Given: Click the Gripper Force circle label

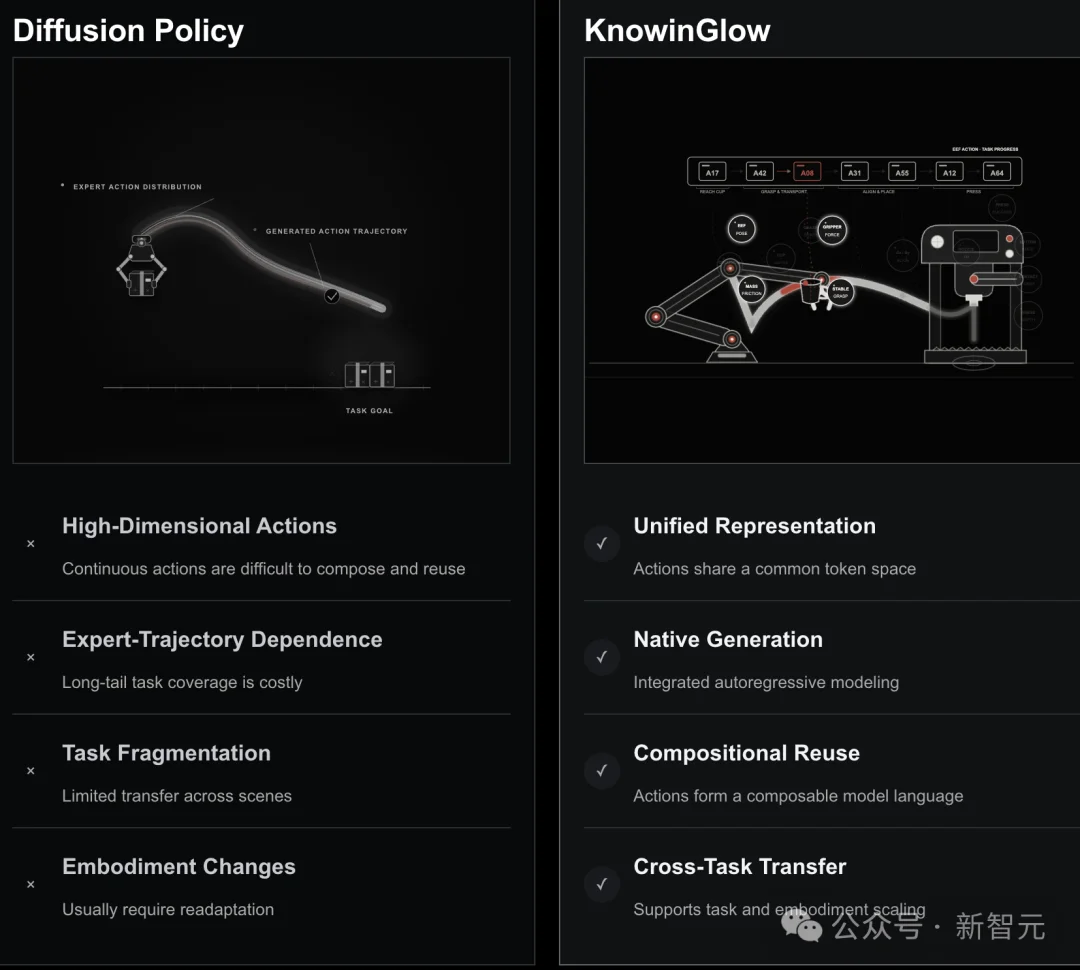Looking at the screenshot, I should (x=832, y=230).
